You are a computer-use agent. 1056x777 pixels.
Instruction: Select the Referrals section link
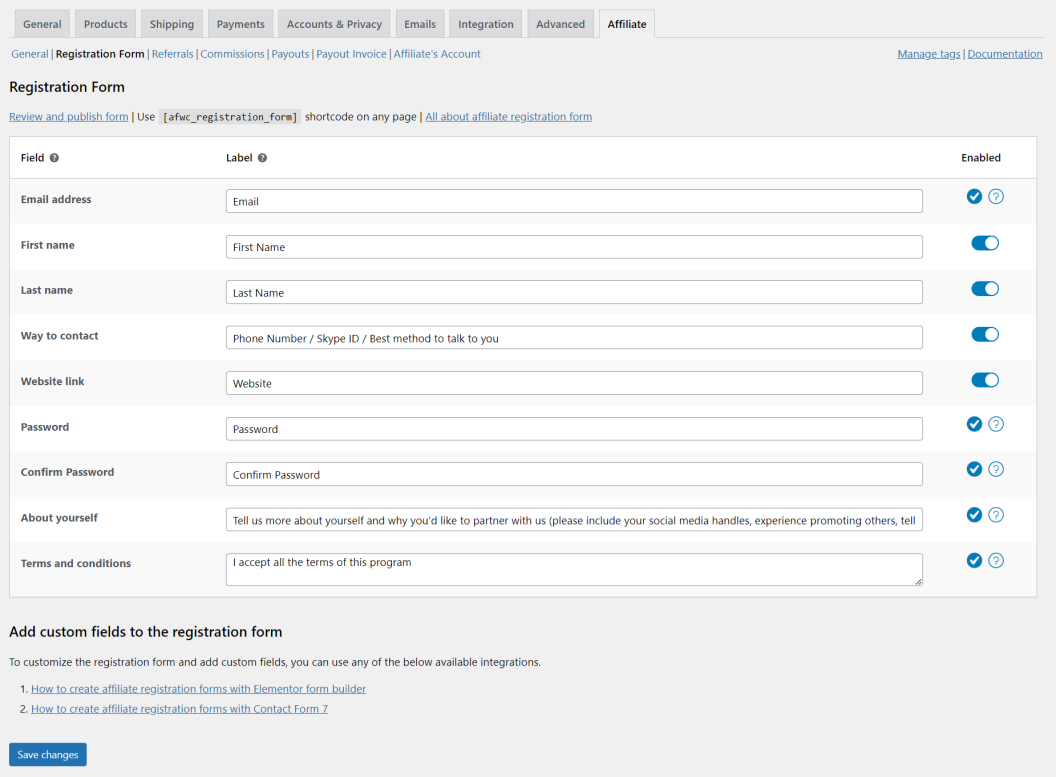pyautogui.click(x=172, y=54)
